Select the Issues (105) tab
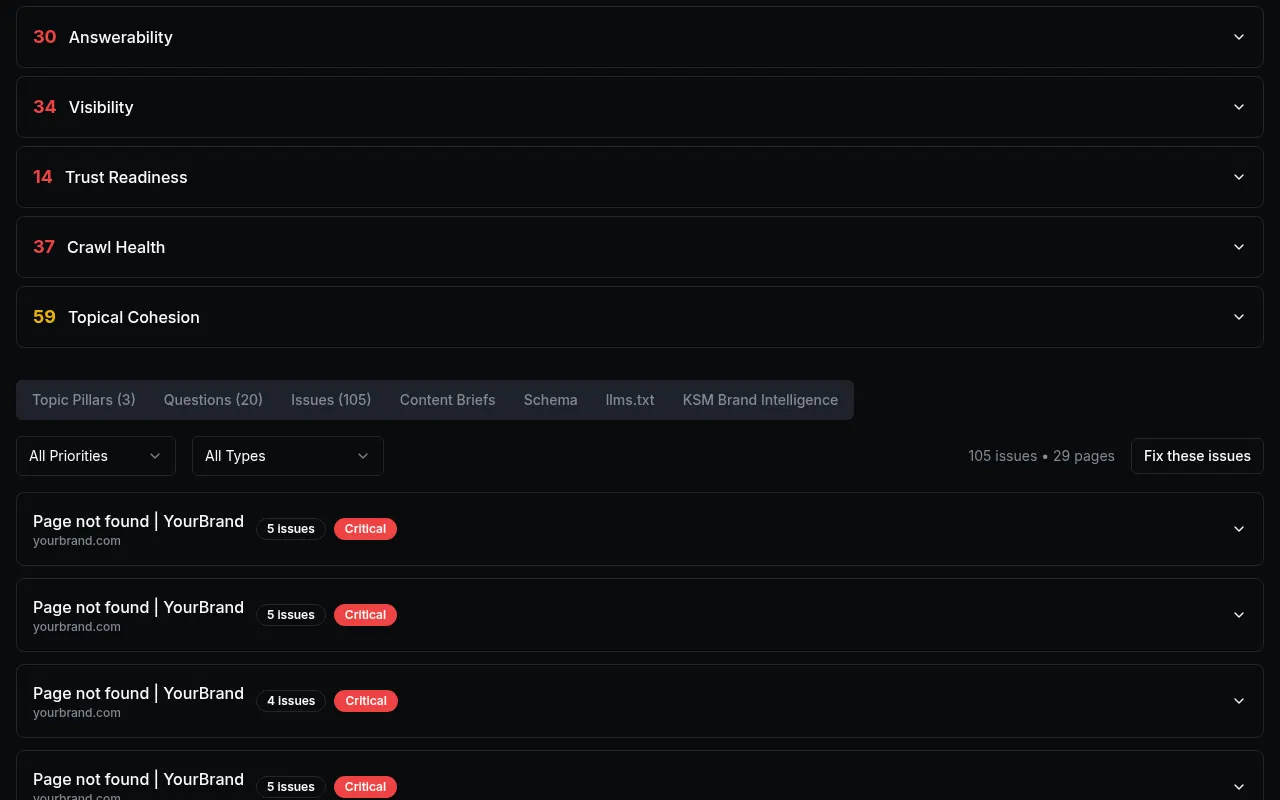 click(331, 400)
